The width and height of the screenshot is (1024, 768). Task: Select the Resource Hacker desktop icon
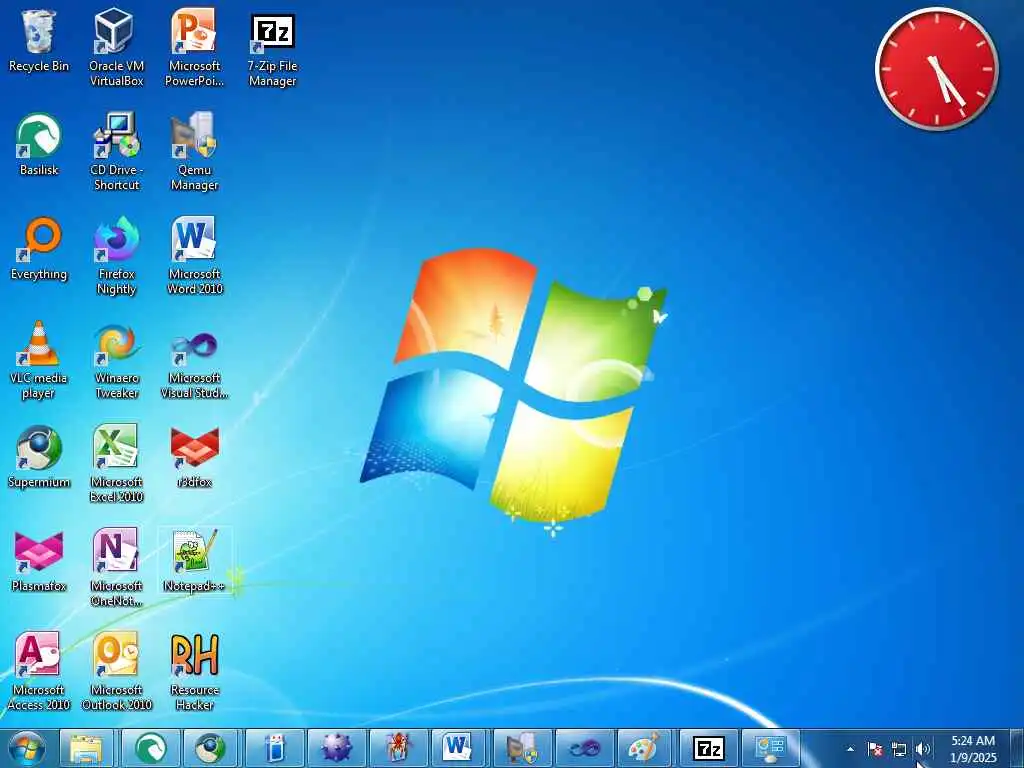click(x=194, y=672)
